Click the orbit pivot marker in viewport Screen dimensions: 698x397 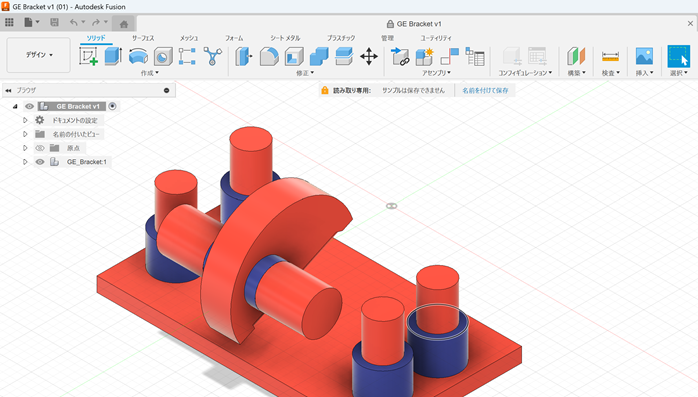coord(391,206)
